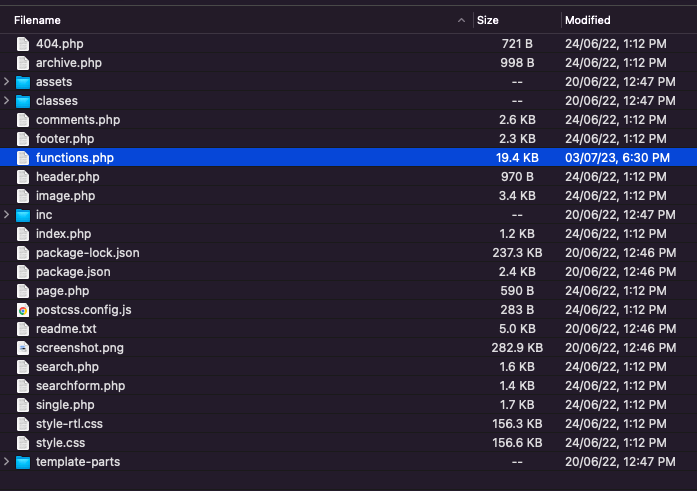Screen dimensions: 697x491
Task: Click the 03/07/23, 6:30 PM date
Action: coord(617,158)
